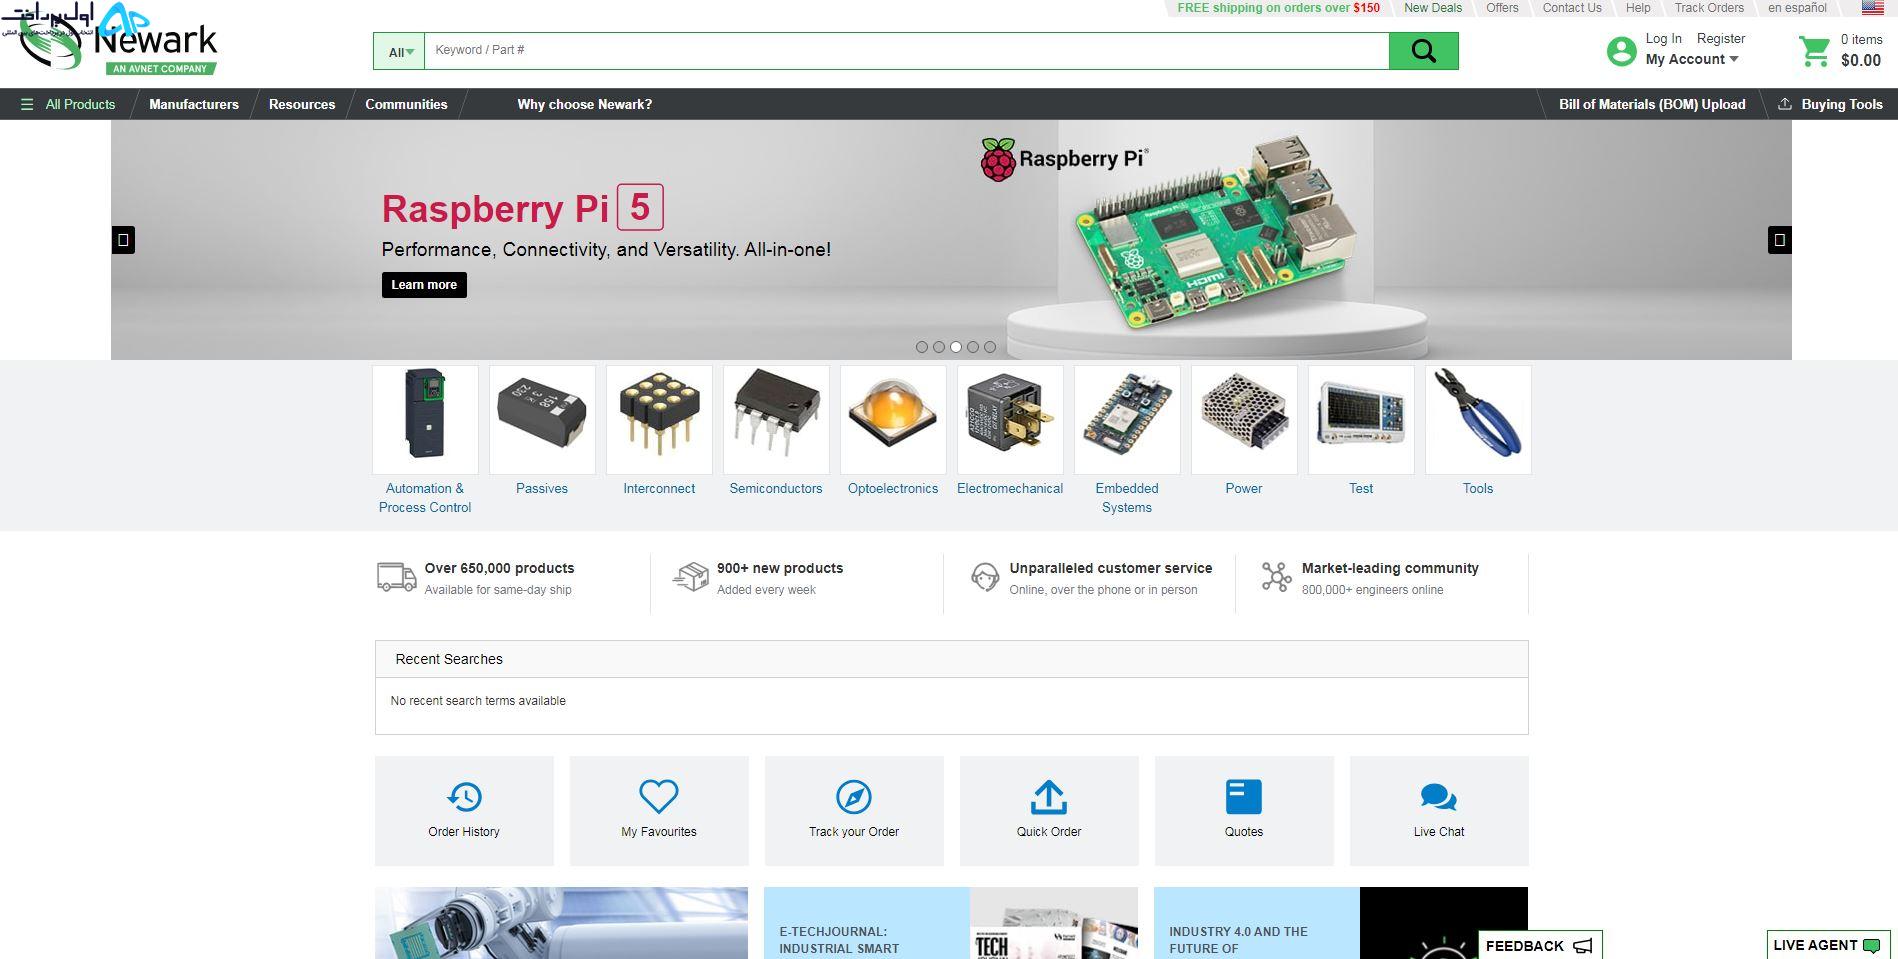Open Why choose Newark? menu item
This screenshot has height=959, width=1898.
585,104
